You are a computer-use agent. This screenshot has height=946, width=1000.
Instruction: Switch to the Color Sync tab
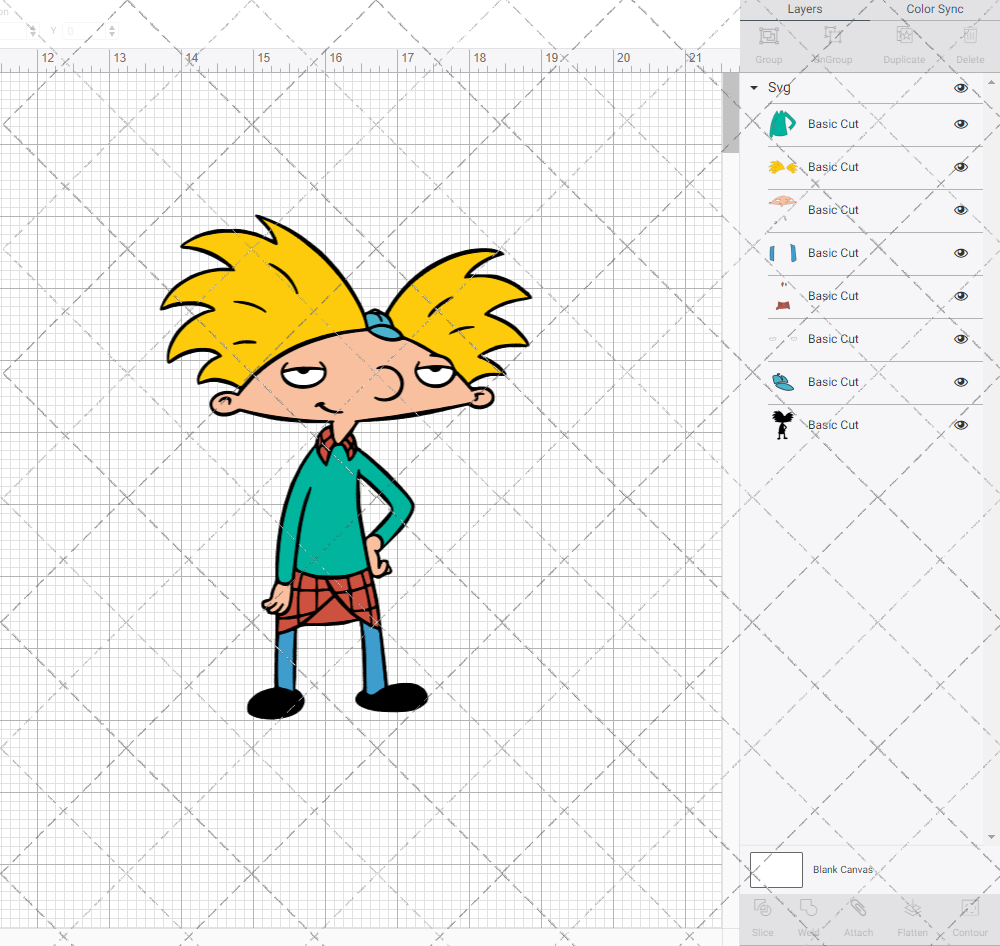(x=934, y=9)
